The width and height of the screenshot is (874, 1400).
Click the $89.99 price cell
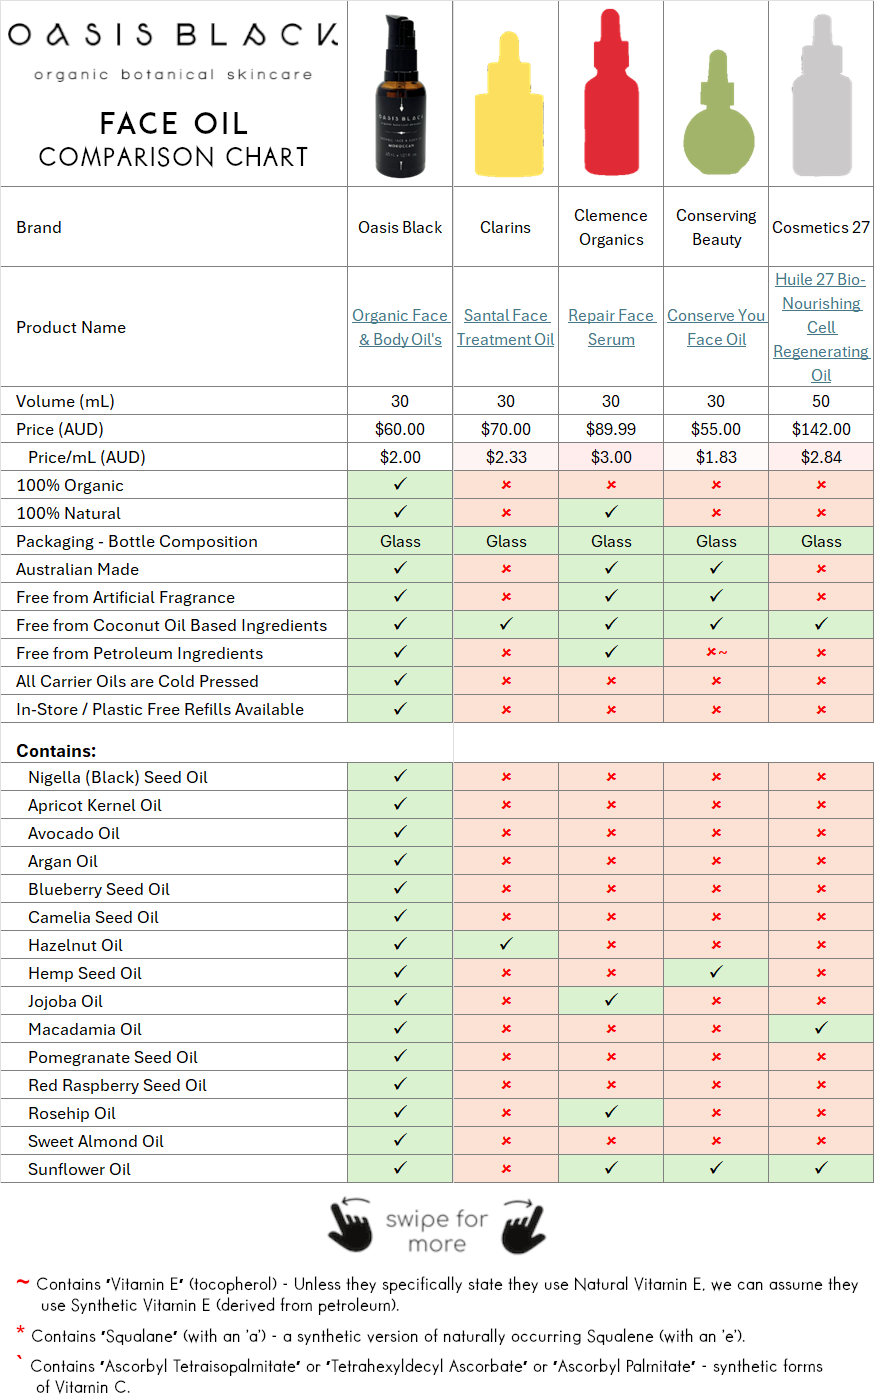pos(611,429)
